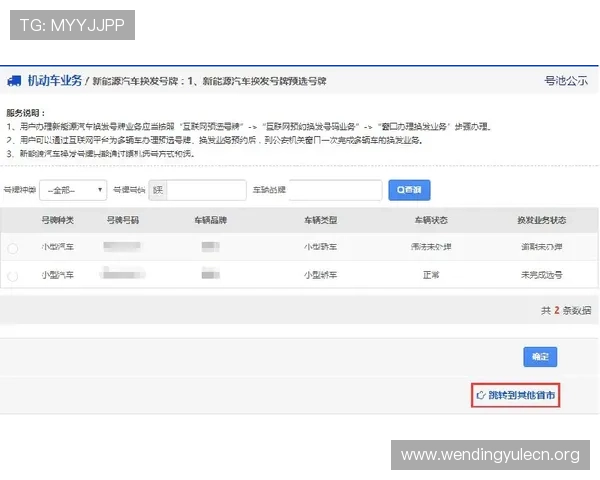Click the 确定 confirm button
Screen dimensions: 600x480
pyautogui.click(x=540, y=357)
